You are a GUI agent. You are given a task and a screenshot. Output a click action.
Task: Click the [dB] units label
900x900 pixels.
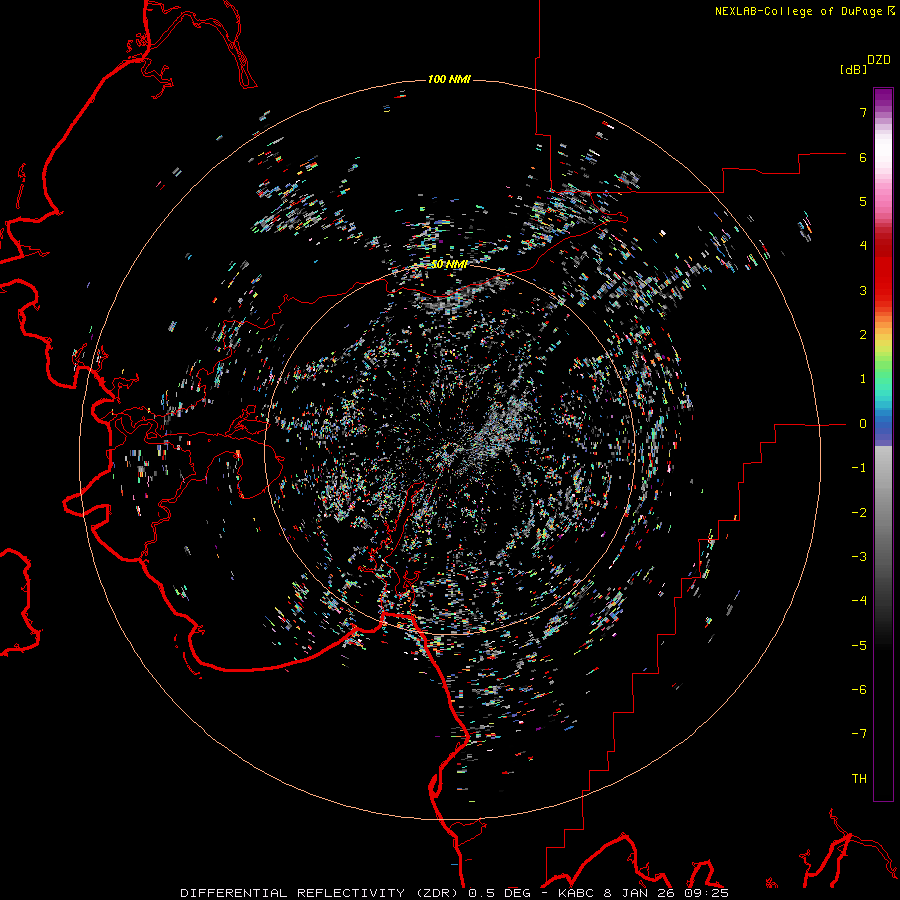pos(853,69)
